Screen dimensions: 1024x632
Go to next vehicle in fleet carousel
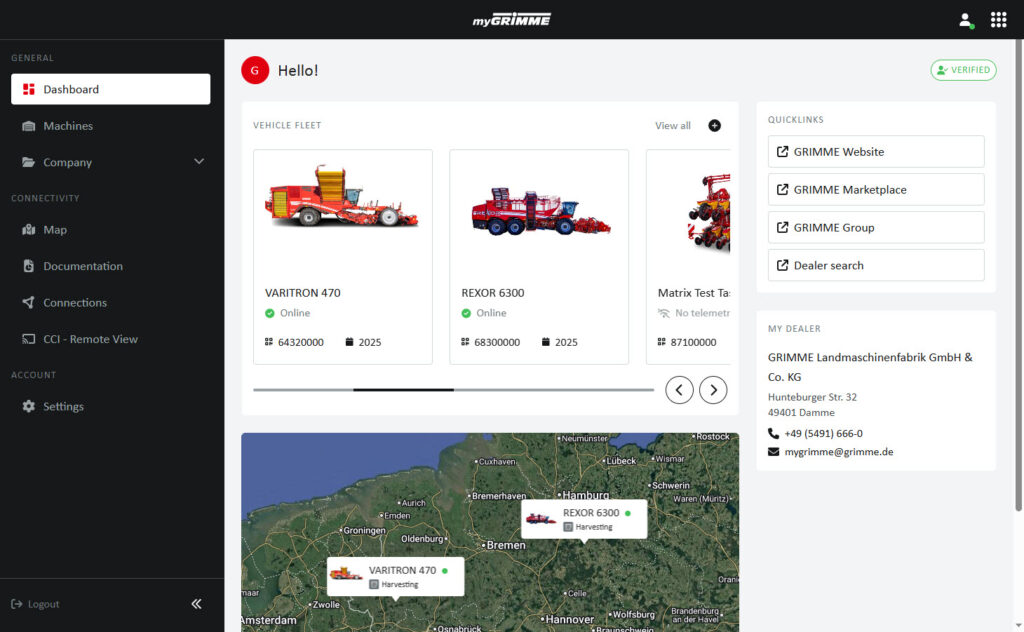[x=713, y=390]
